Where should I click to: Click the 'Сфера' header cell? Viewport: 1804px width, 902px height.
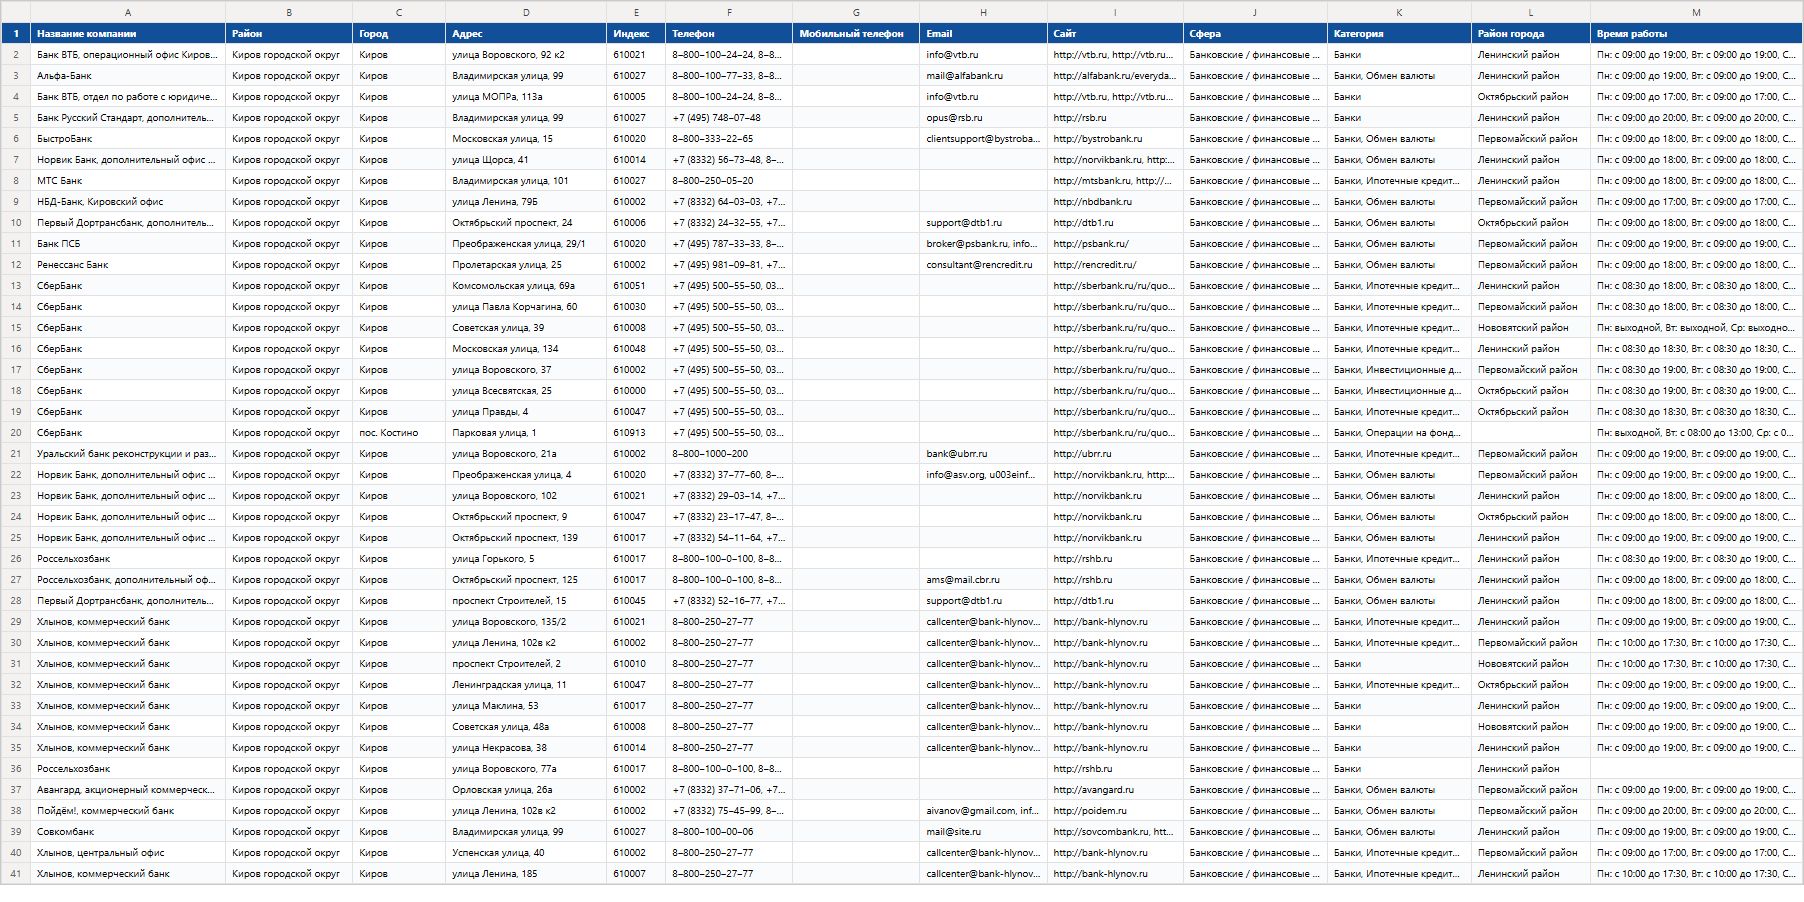point(1255,33)
